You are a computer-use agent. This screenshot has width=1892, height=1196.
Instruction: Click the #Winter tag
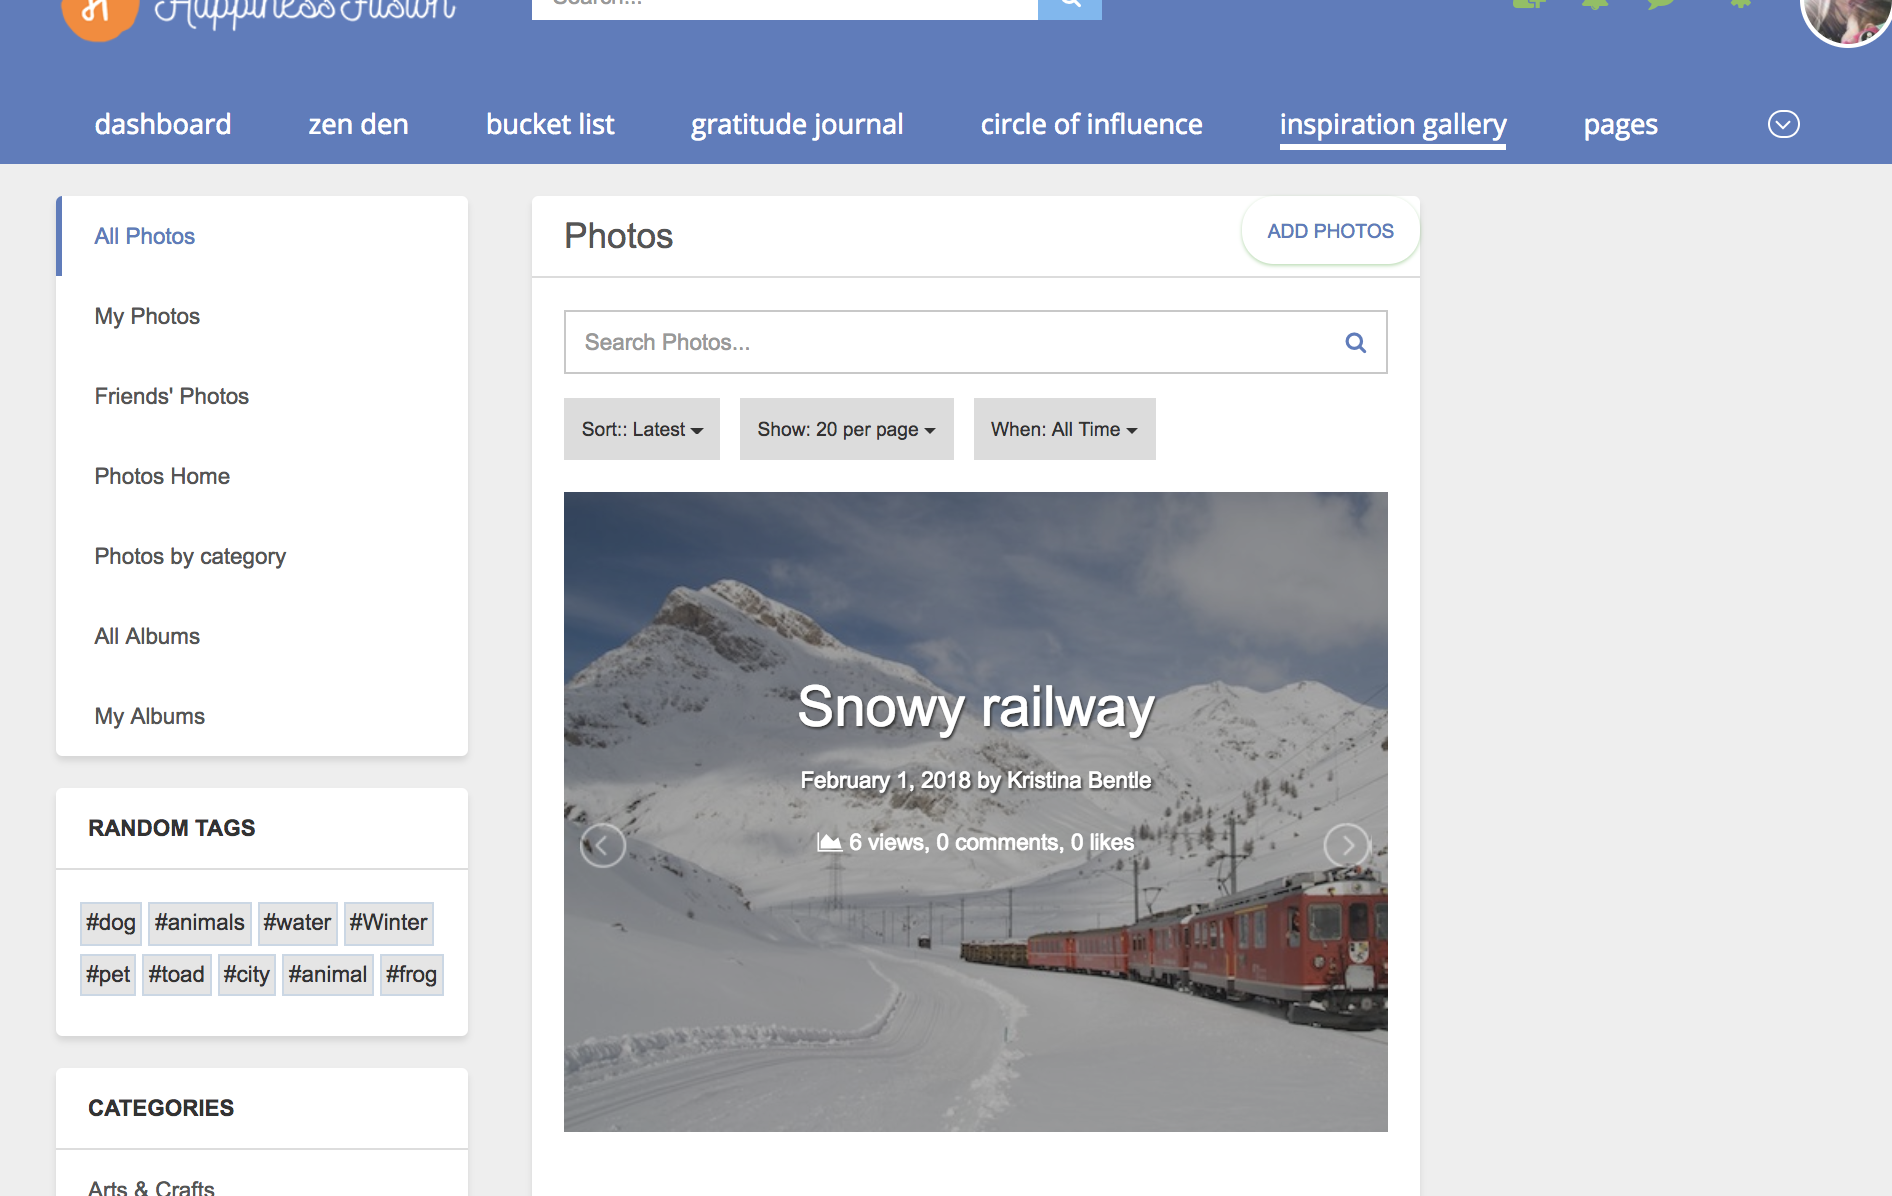(388, 923)
